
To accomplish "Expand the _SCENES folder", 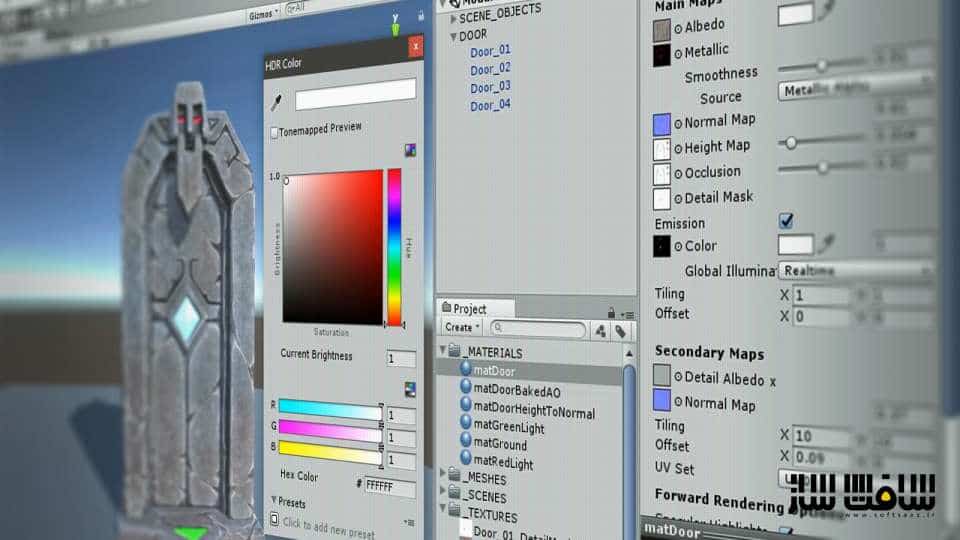I will [x=443, y=490].
